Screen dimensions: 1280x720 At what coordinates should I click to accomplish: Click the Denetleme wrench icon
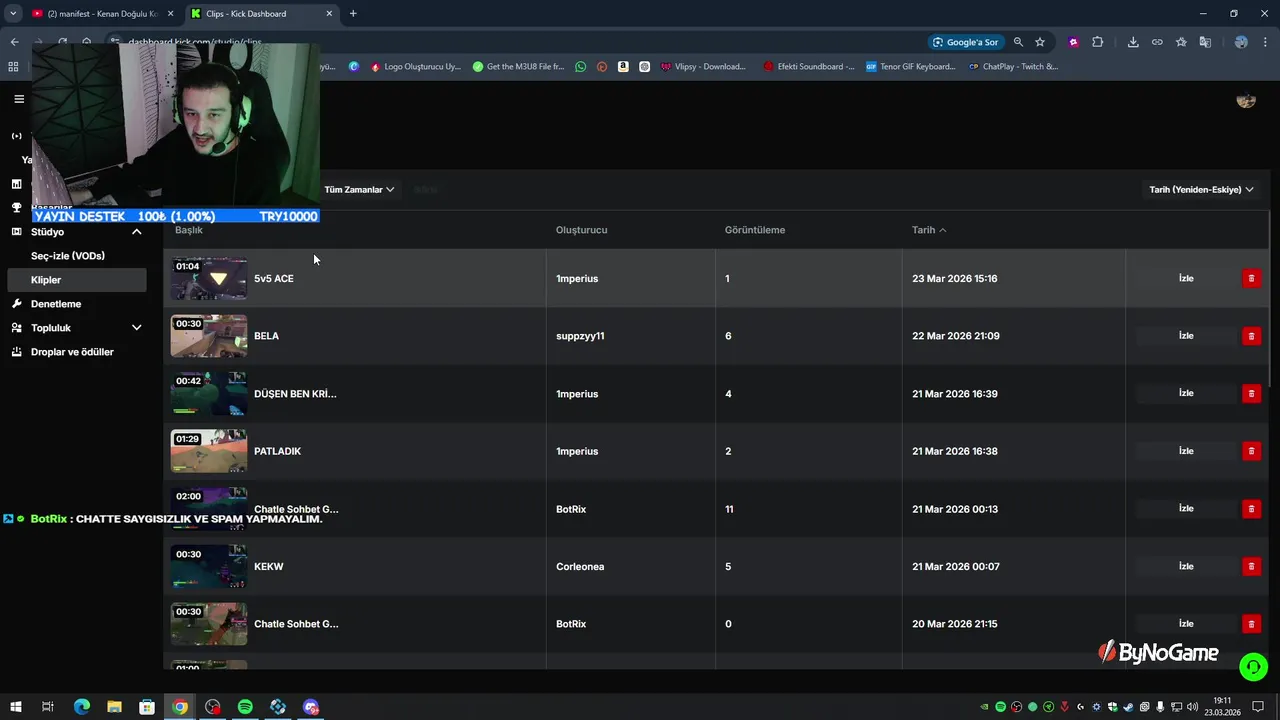click(16, 304)
